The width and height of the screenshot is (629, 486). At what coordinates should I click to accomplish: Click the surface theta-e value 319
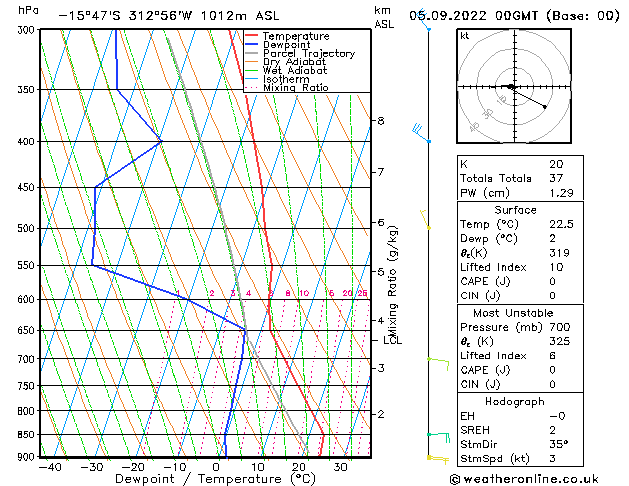point(560,253)
